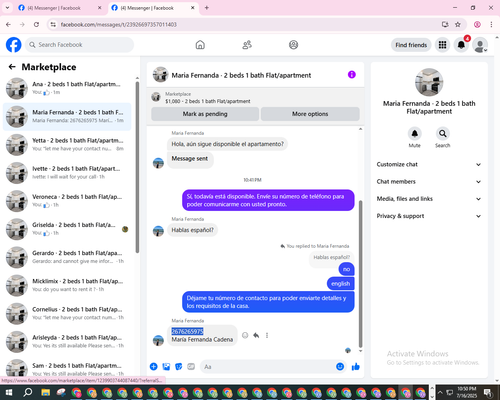Open Griselda conversation in list
The height and width of the screenshot is (400, 500).
click(x=67, y=229)
